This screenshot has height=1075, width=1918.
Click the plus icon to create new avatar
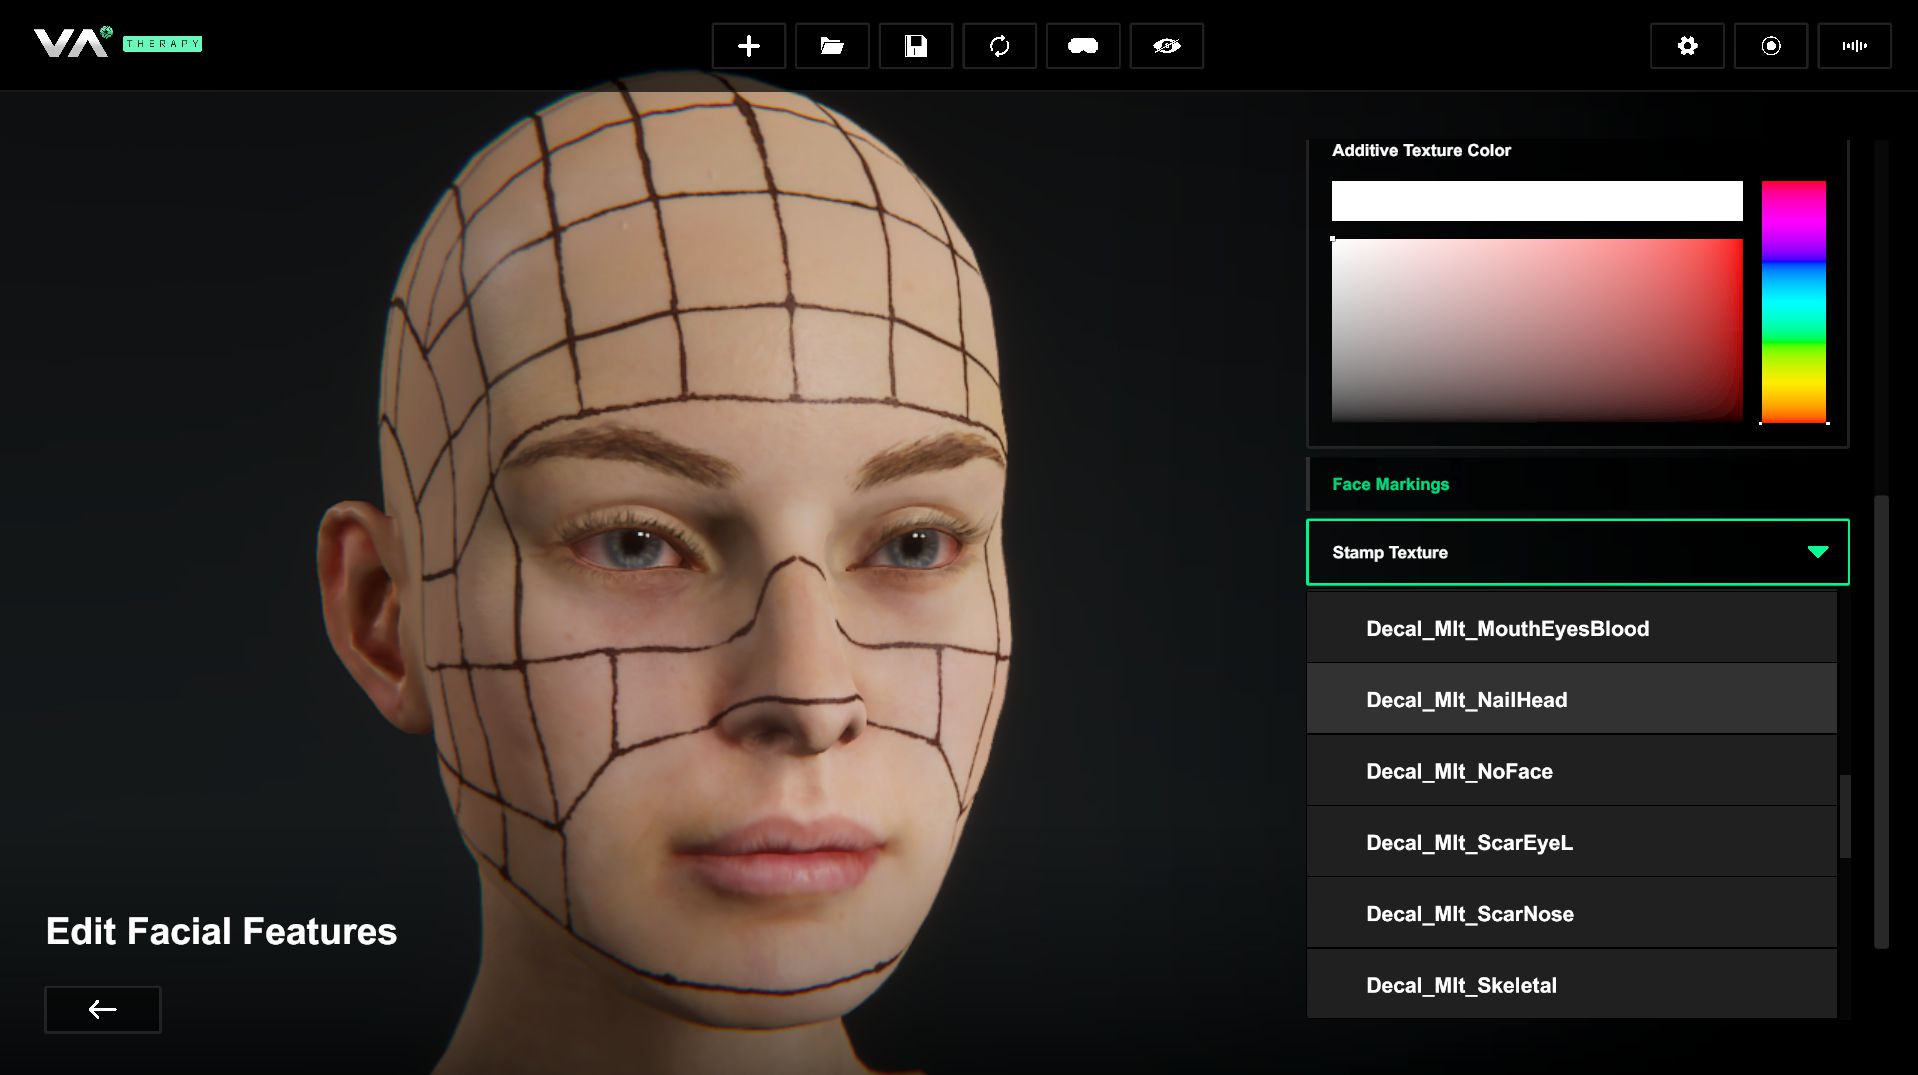point(748,46)
